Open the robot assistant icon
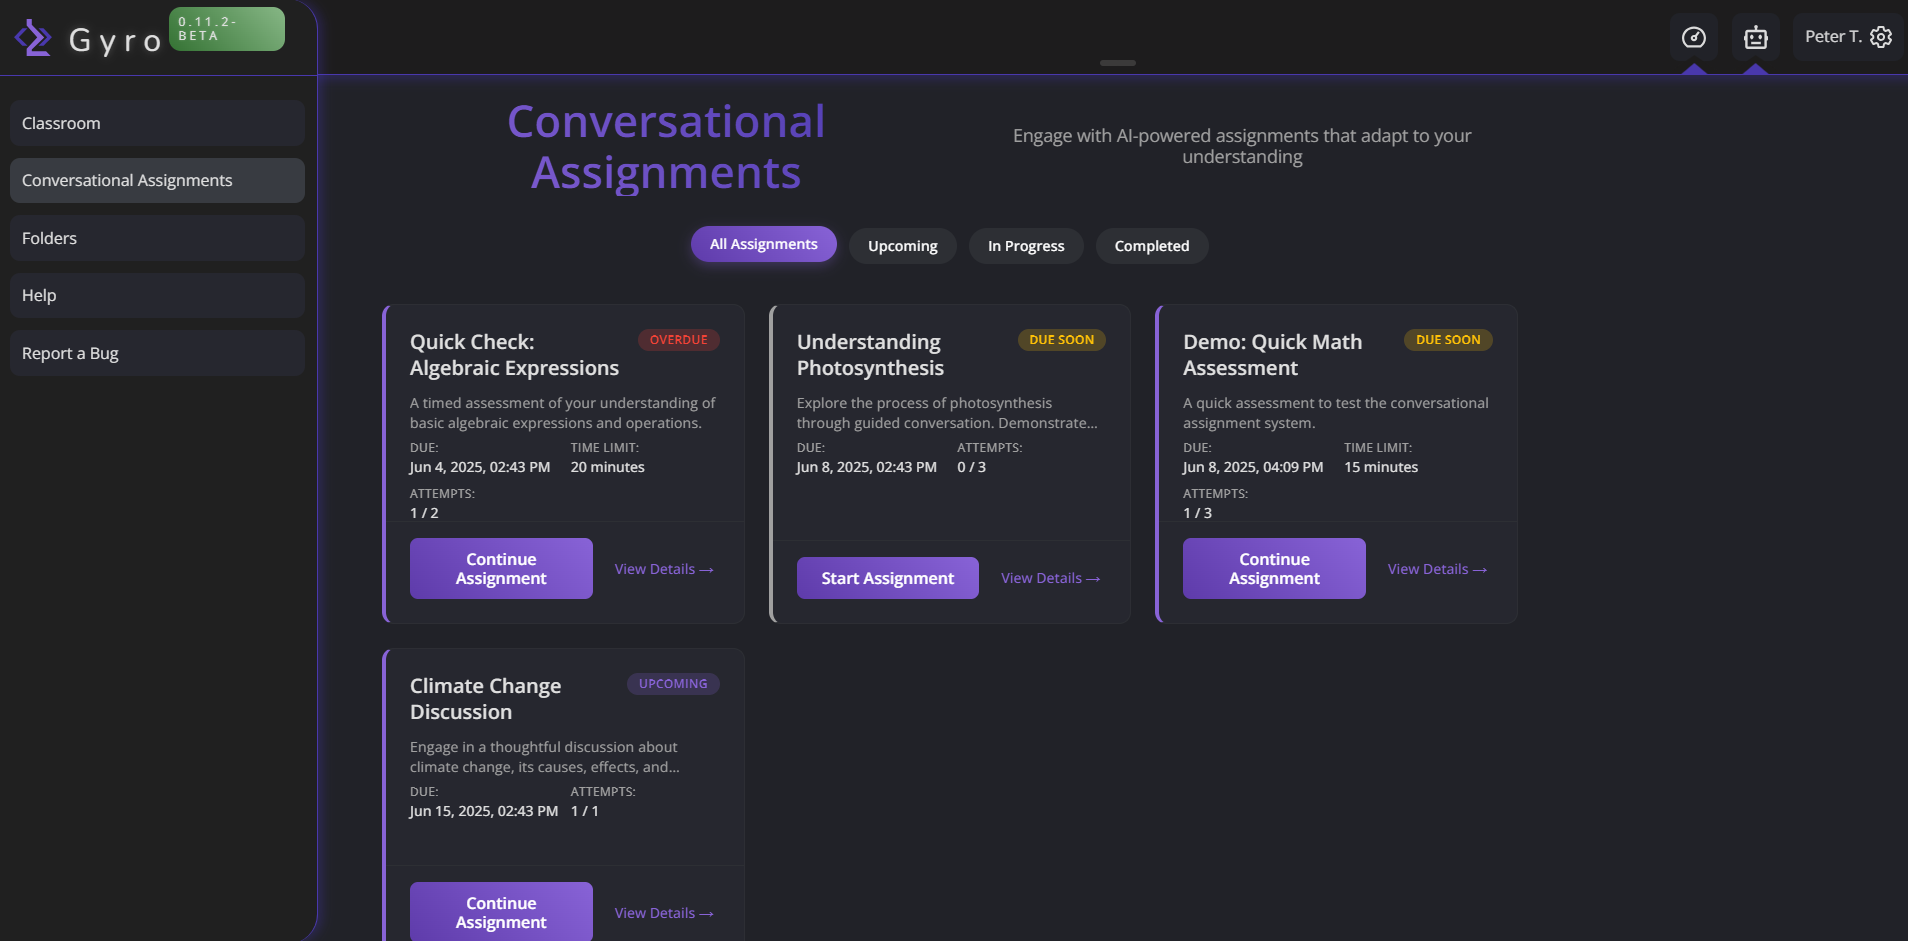Image resolution: width=1908 pixels, height=941 pixels. 1755,37
